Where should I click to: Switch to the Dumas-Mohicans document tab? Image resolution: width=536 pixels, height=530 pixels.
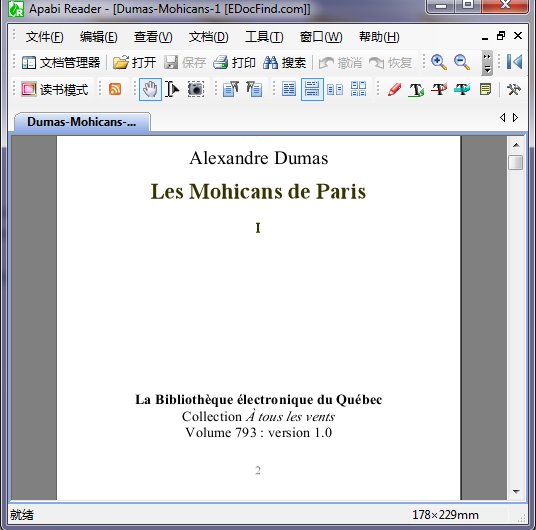[x=82, y=122]
